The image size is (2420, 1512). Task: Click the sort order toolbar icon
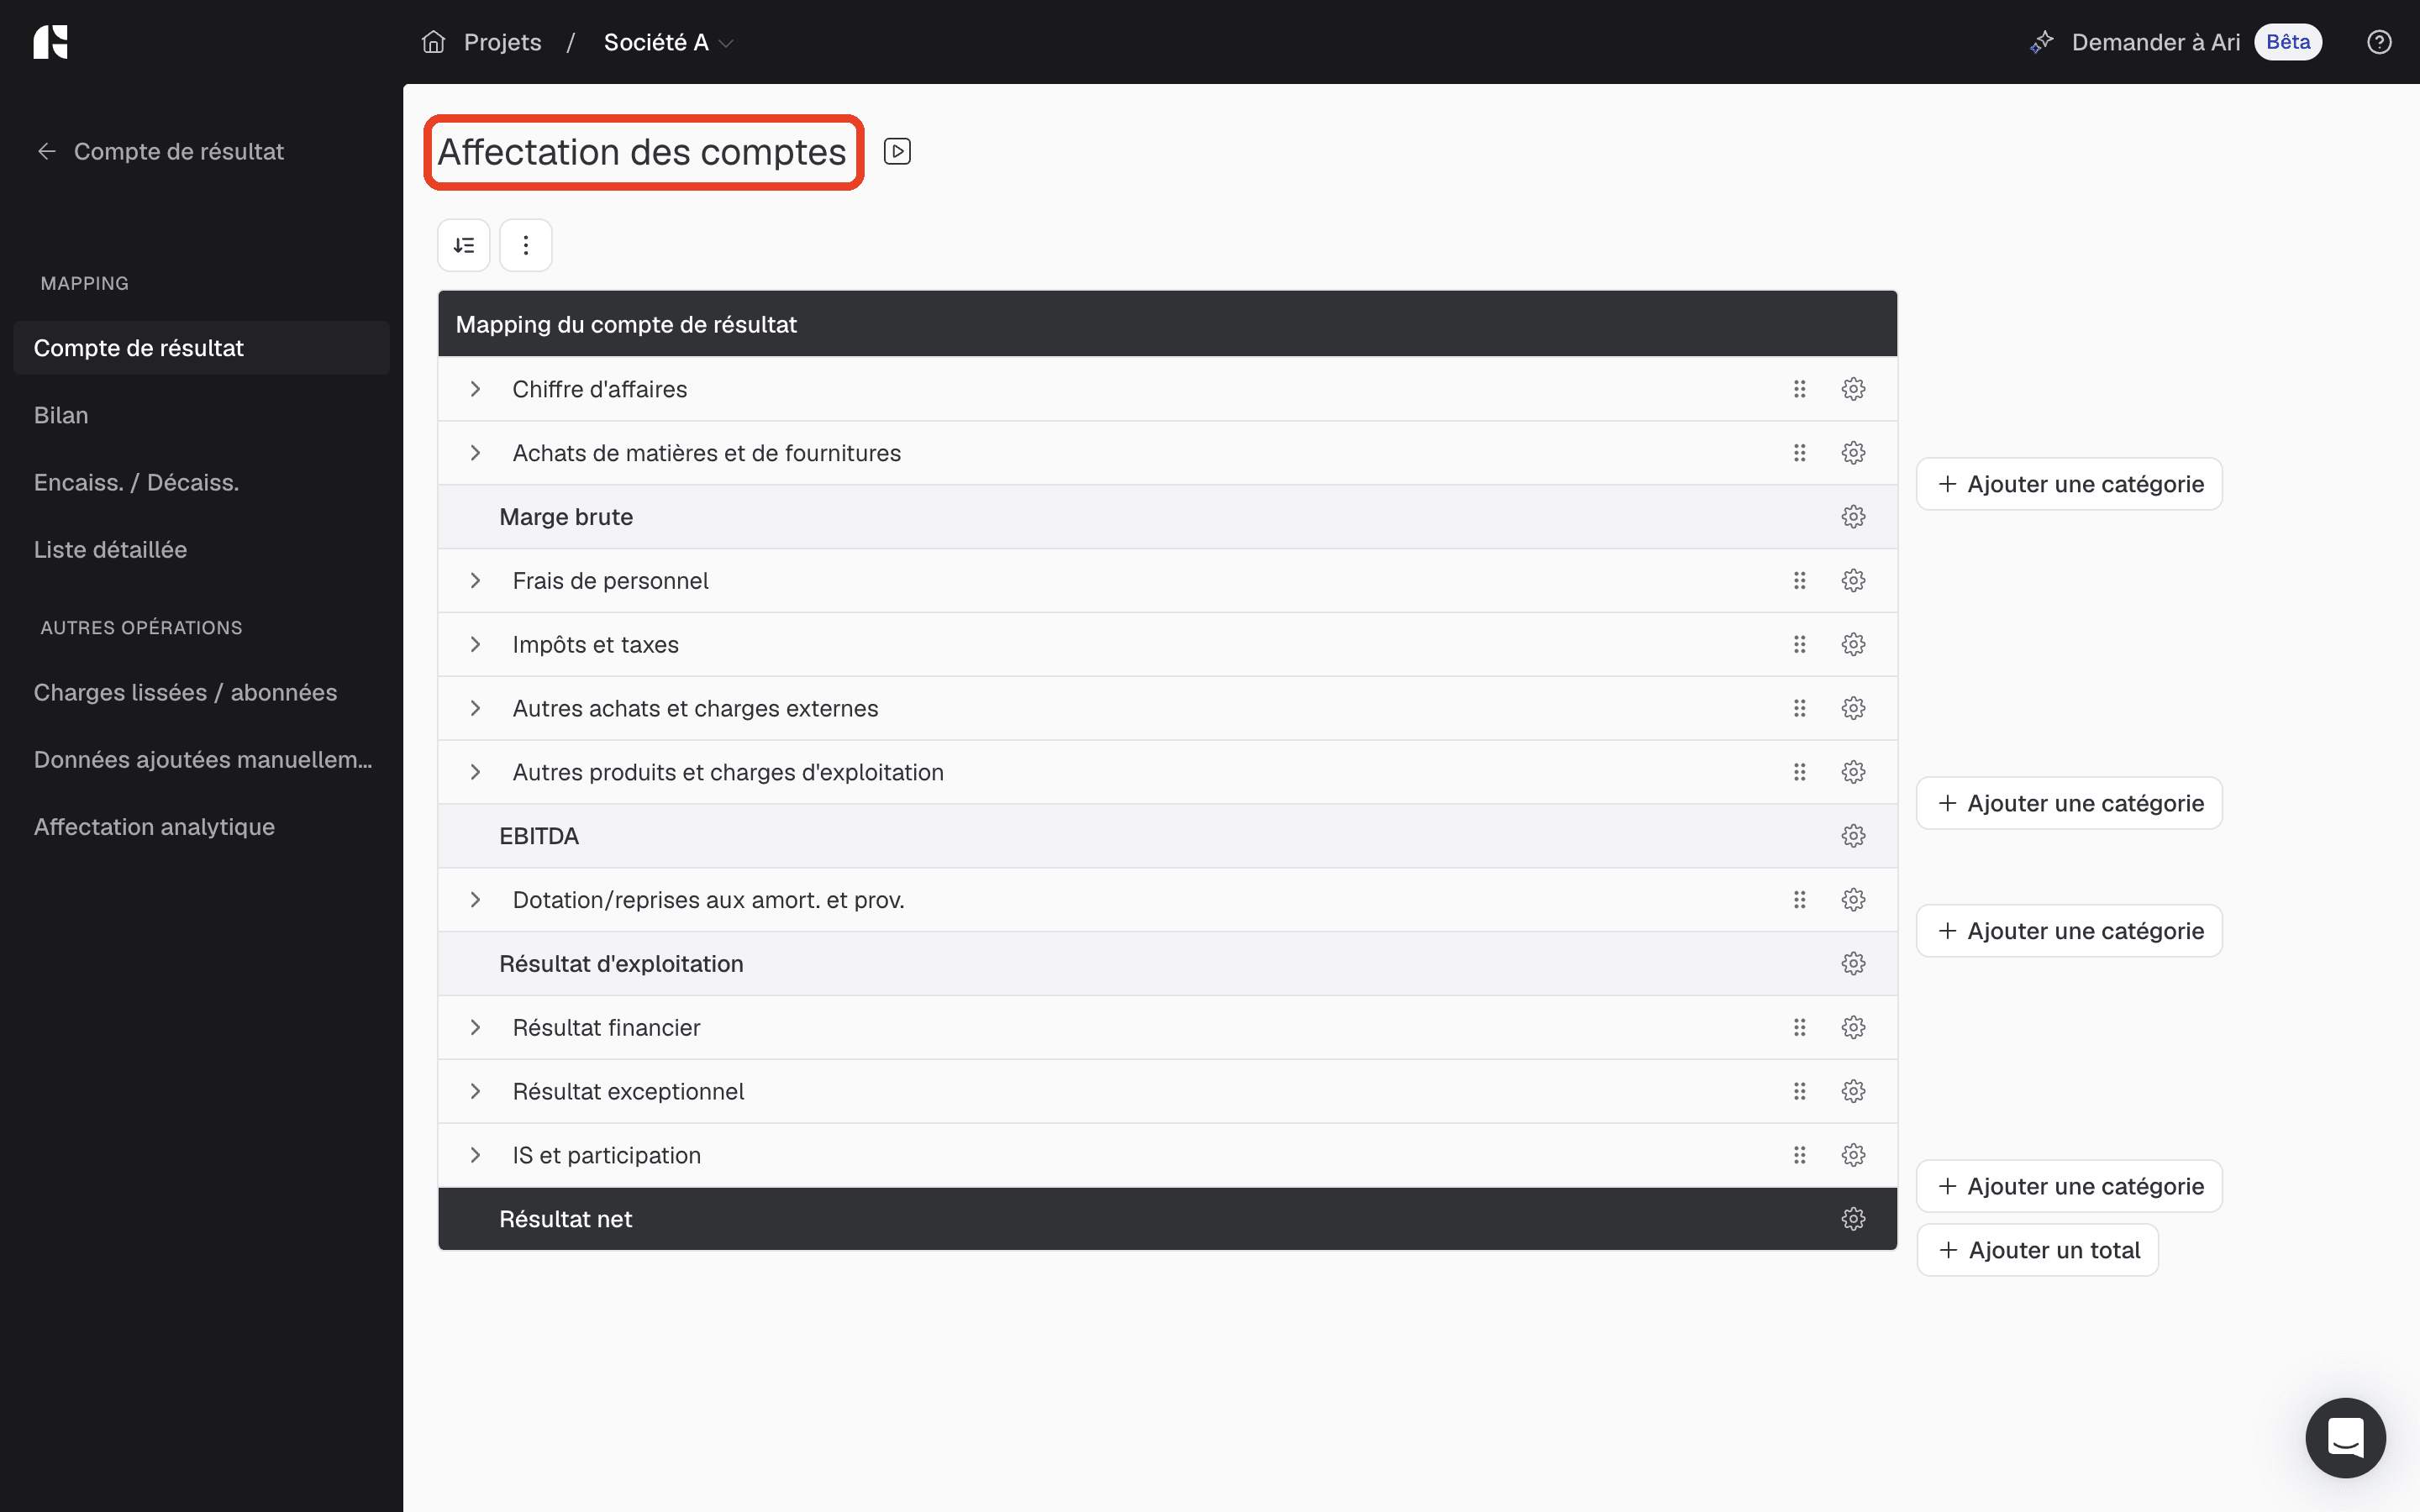click(464, 245)
